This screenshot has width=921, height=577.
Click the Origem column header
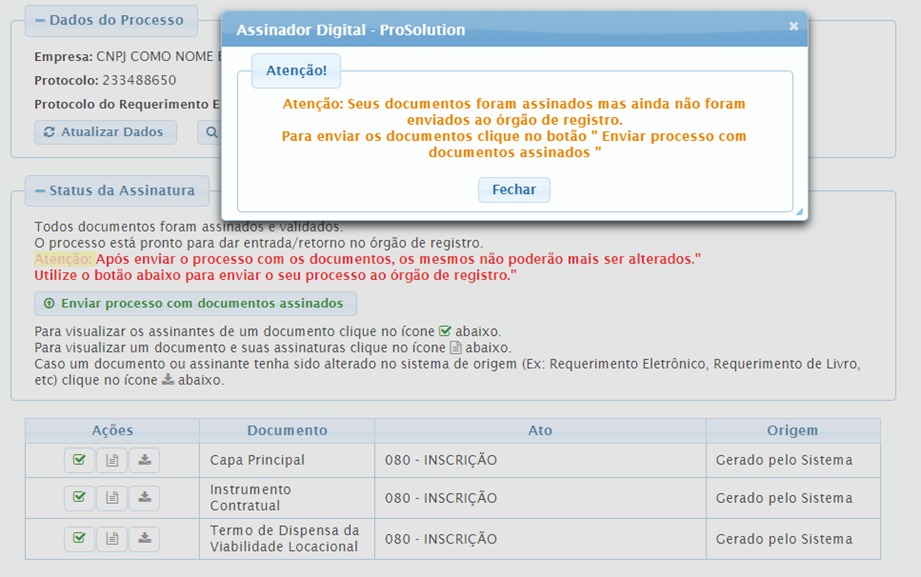coord(793,430)
